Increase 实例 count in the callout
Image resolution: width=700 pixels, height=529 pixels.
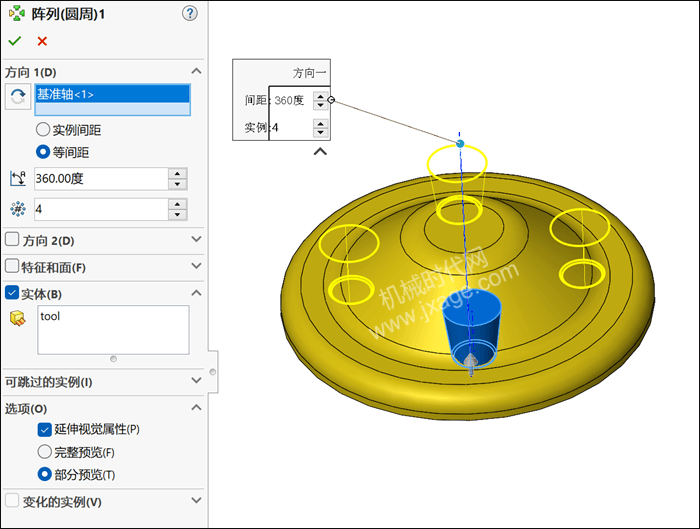click(321, 123)
